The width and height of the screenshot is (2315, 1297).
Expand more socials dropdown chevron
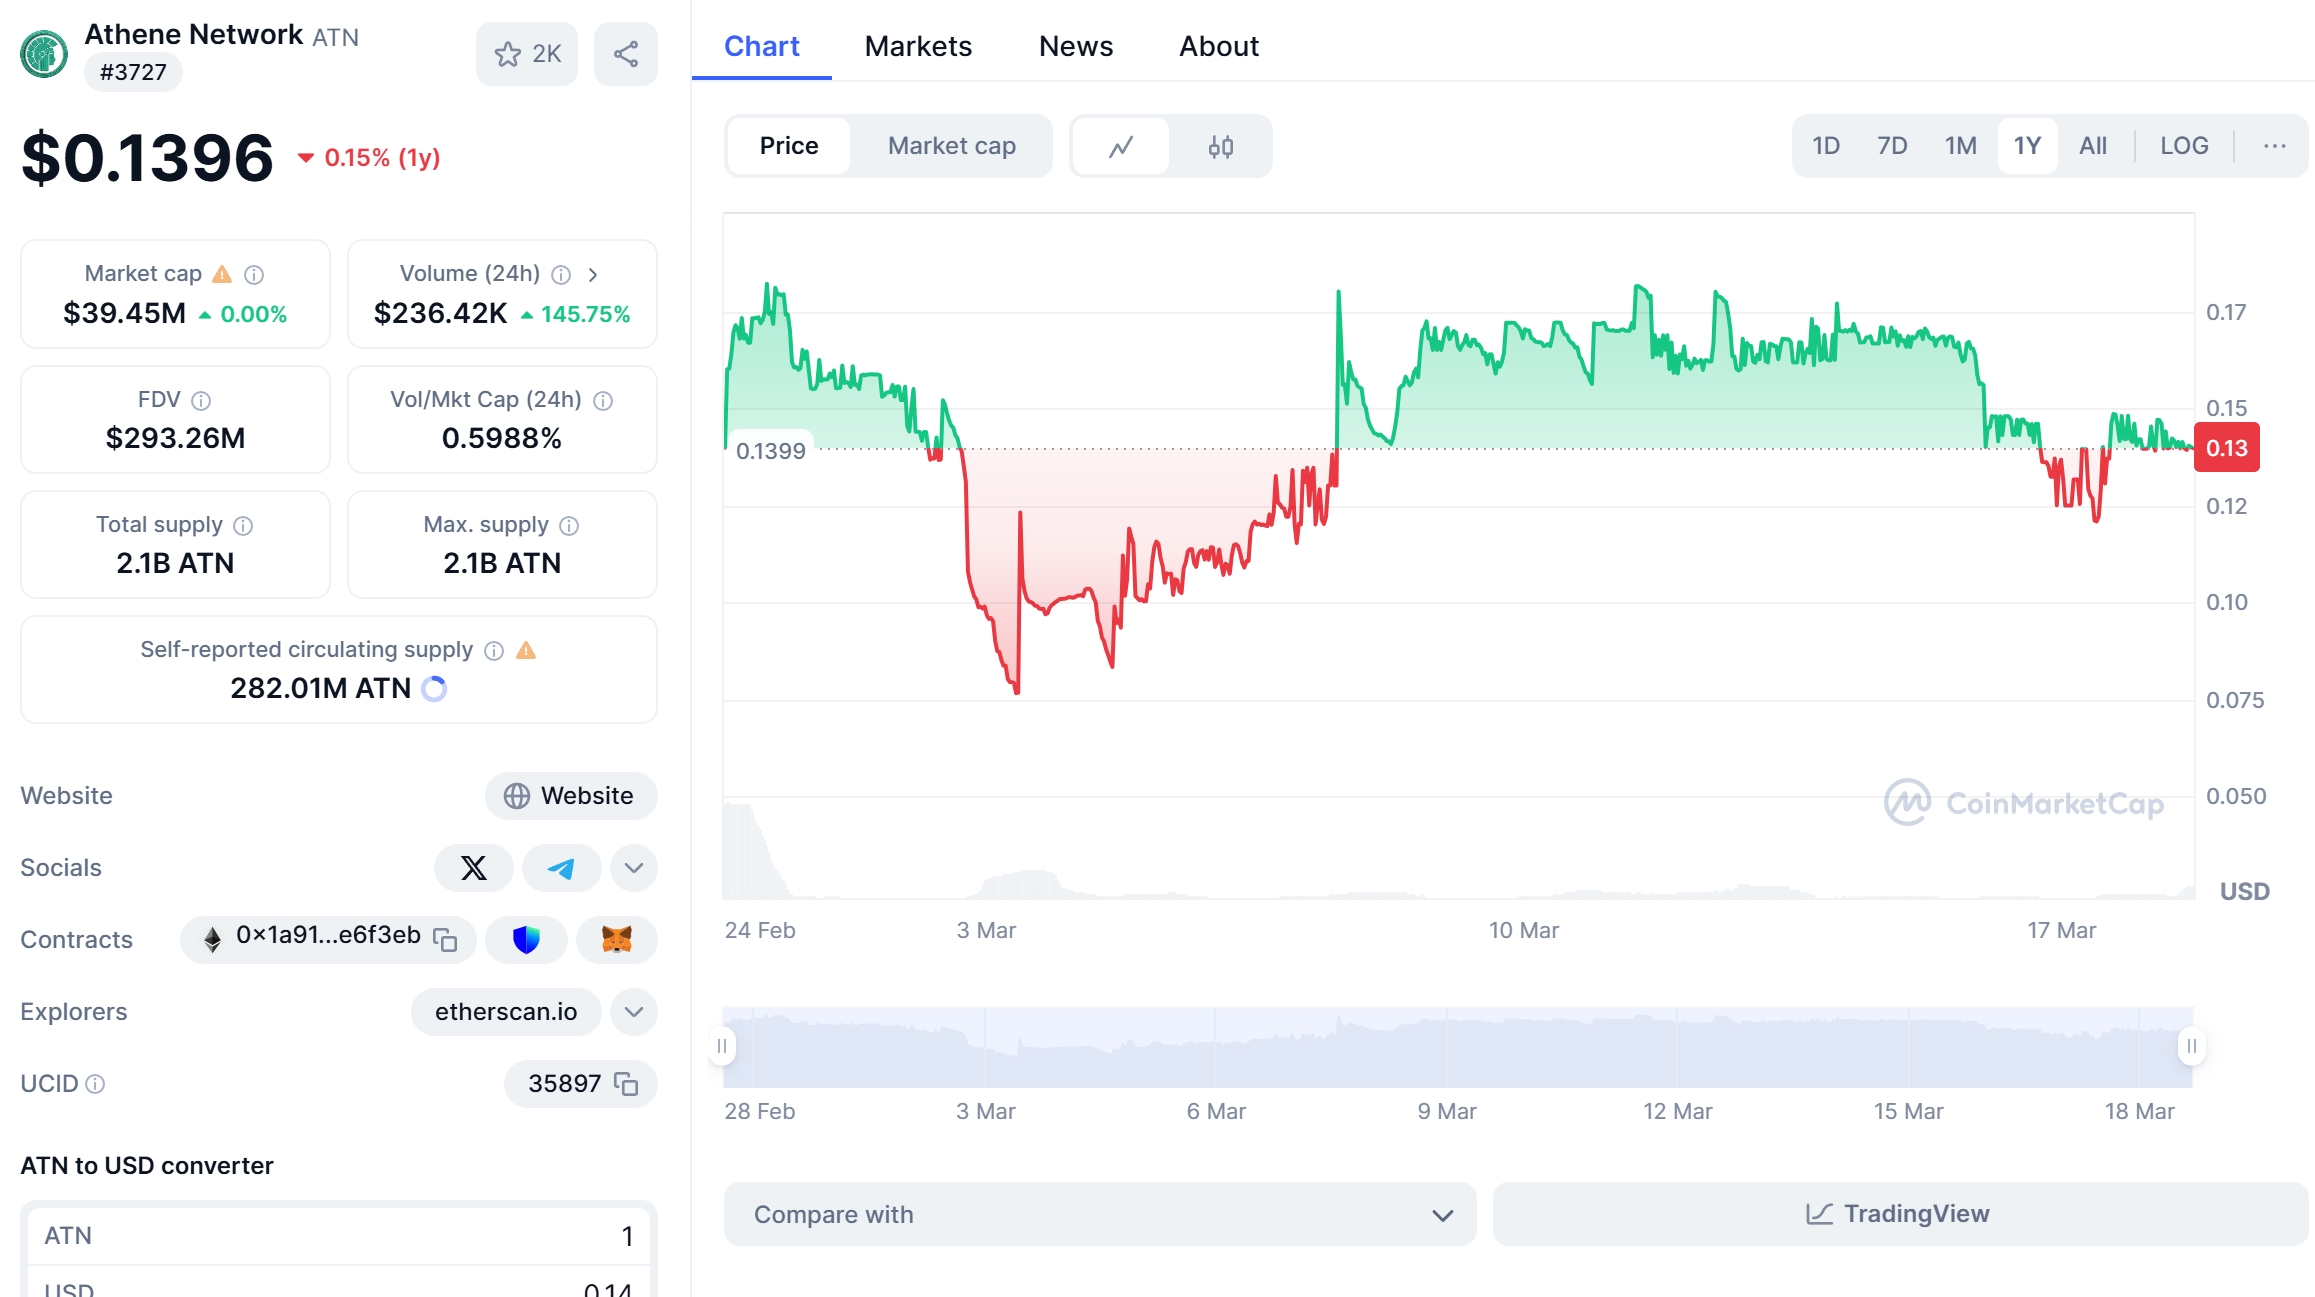click(634, 867)
